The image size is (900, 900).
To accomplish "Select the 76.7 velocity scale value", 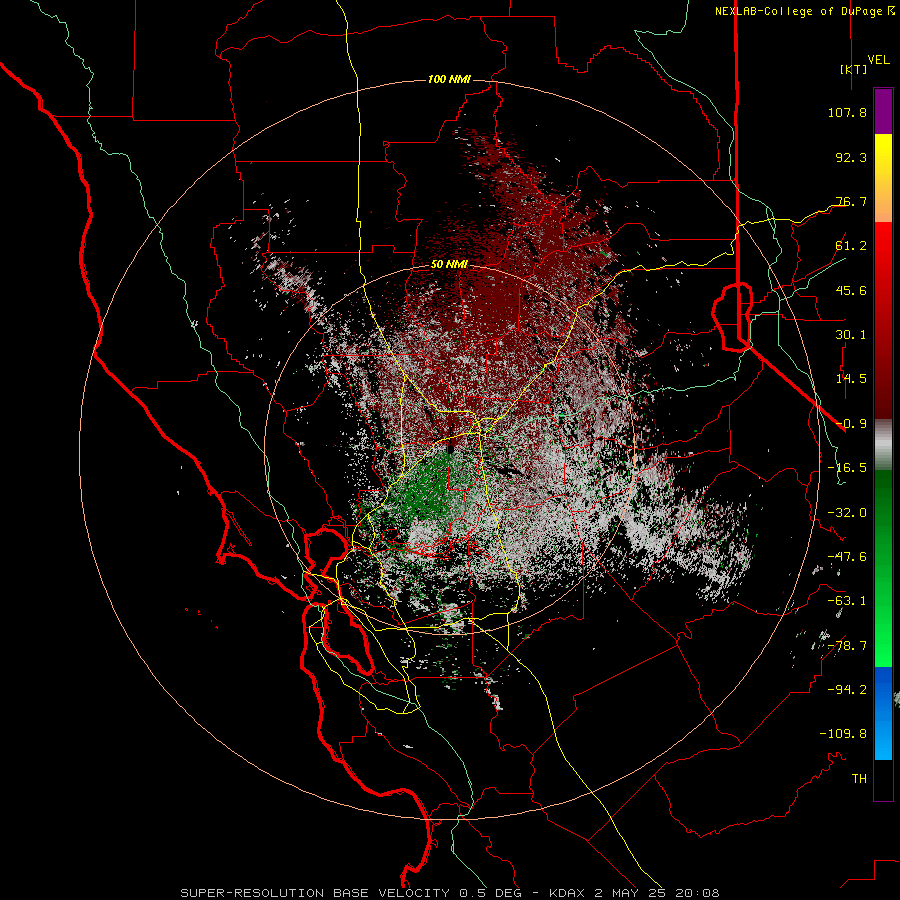I will [x=851, y=201].
